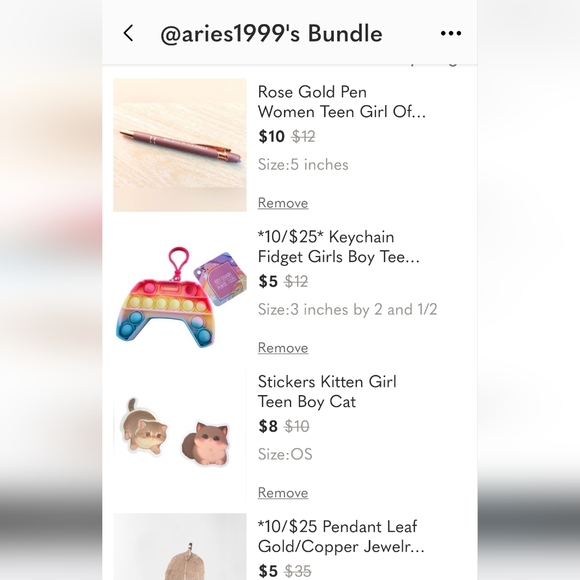Screen dimensions: 580x580
Task: Tap the Rose Gold Pen listing title
Action: pos(341,102)
